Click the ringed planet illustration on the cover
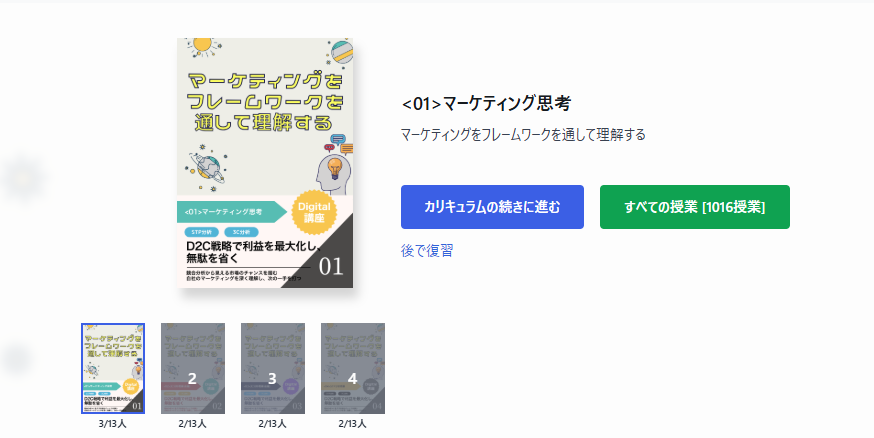The image size is (874, 438). [x=207, y=167]
